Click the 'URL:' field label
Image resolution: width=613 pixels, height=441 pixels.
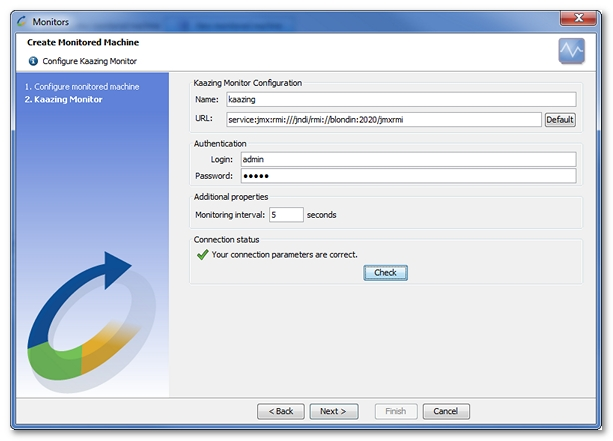(x=204, y=118)
